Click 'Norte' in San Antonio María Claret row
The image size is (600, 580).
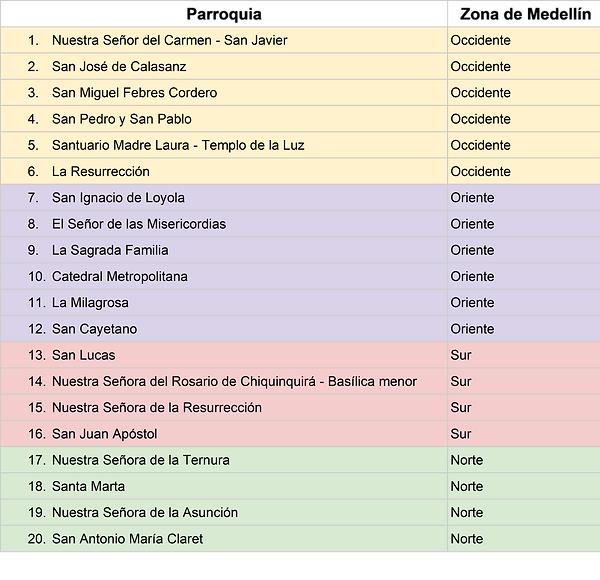point(467,539)
